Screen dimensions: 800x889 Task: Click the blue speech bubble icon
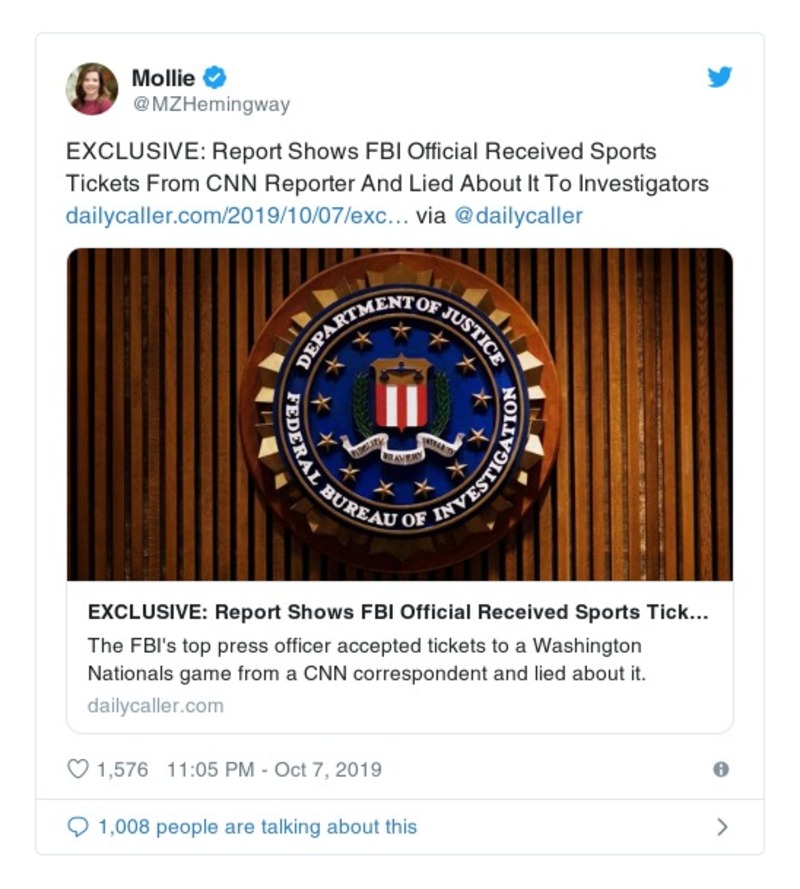click(x=77, y=827)
